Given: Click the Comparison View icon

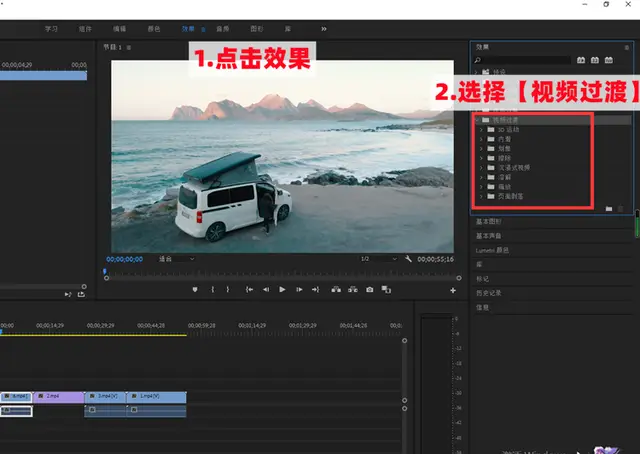Looking at the screenshot, I should point(386,289).
